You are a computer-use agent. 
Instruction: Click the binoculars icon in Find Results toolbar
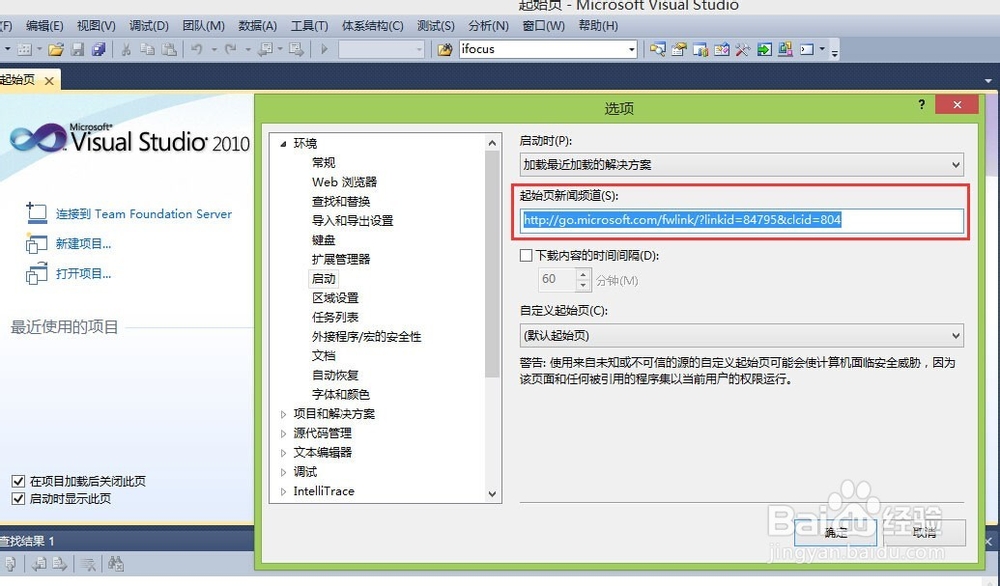tap(115, 564)
